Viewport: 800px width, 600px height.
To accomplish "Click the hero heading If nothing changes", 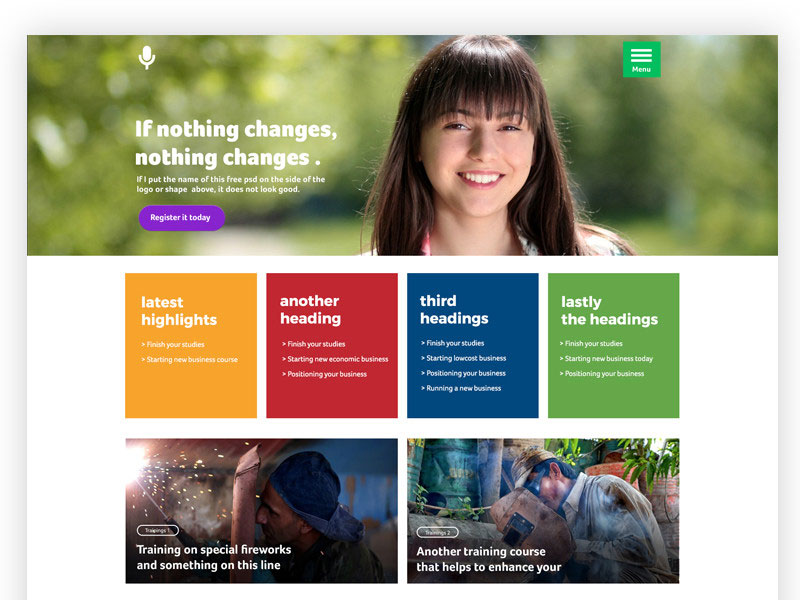I will [236, 143].
